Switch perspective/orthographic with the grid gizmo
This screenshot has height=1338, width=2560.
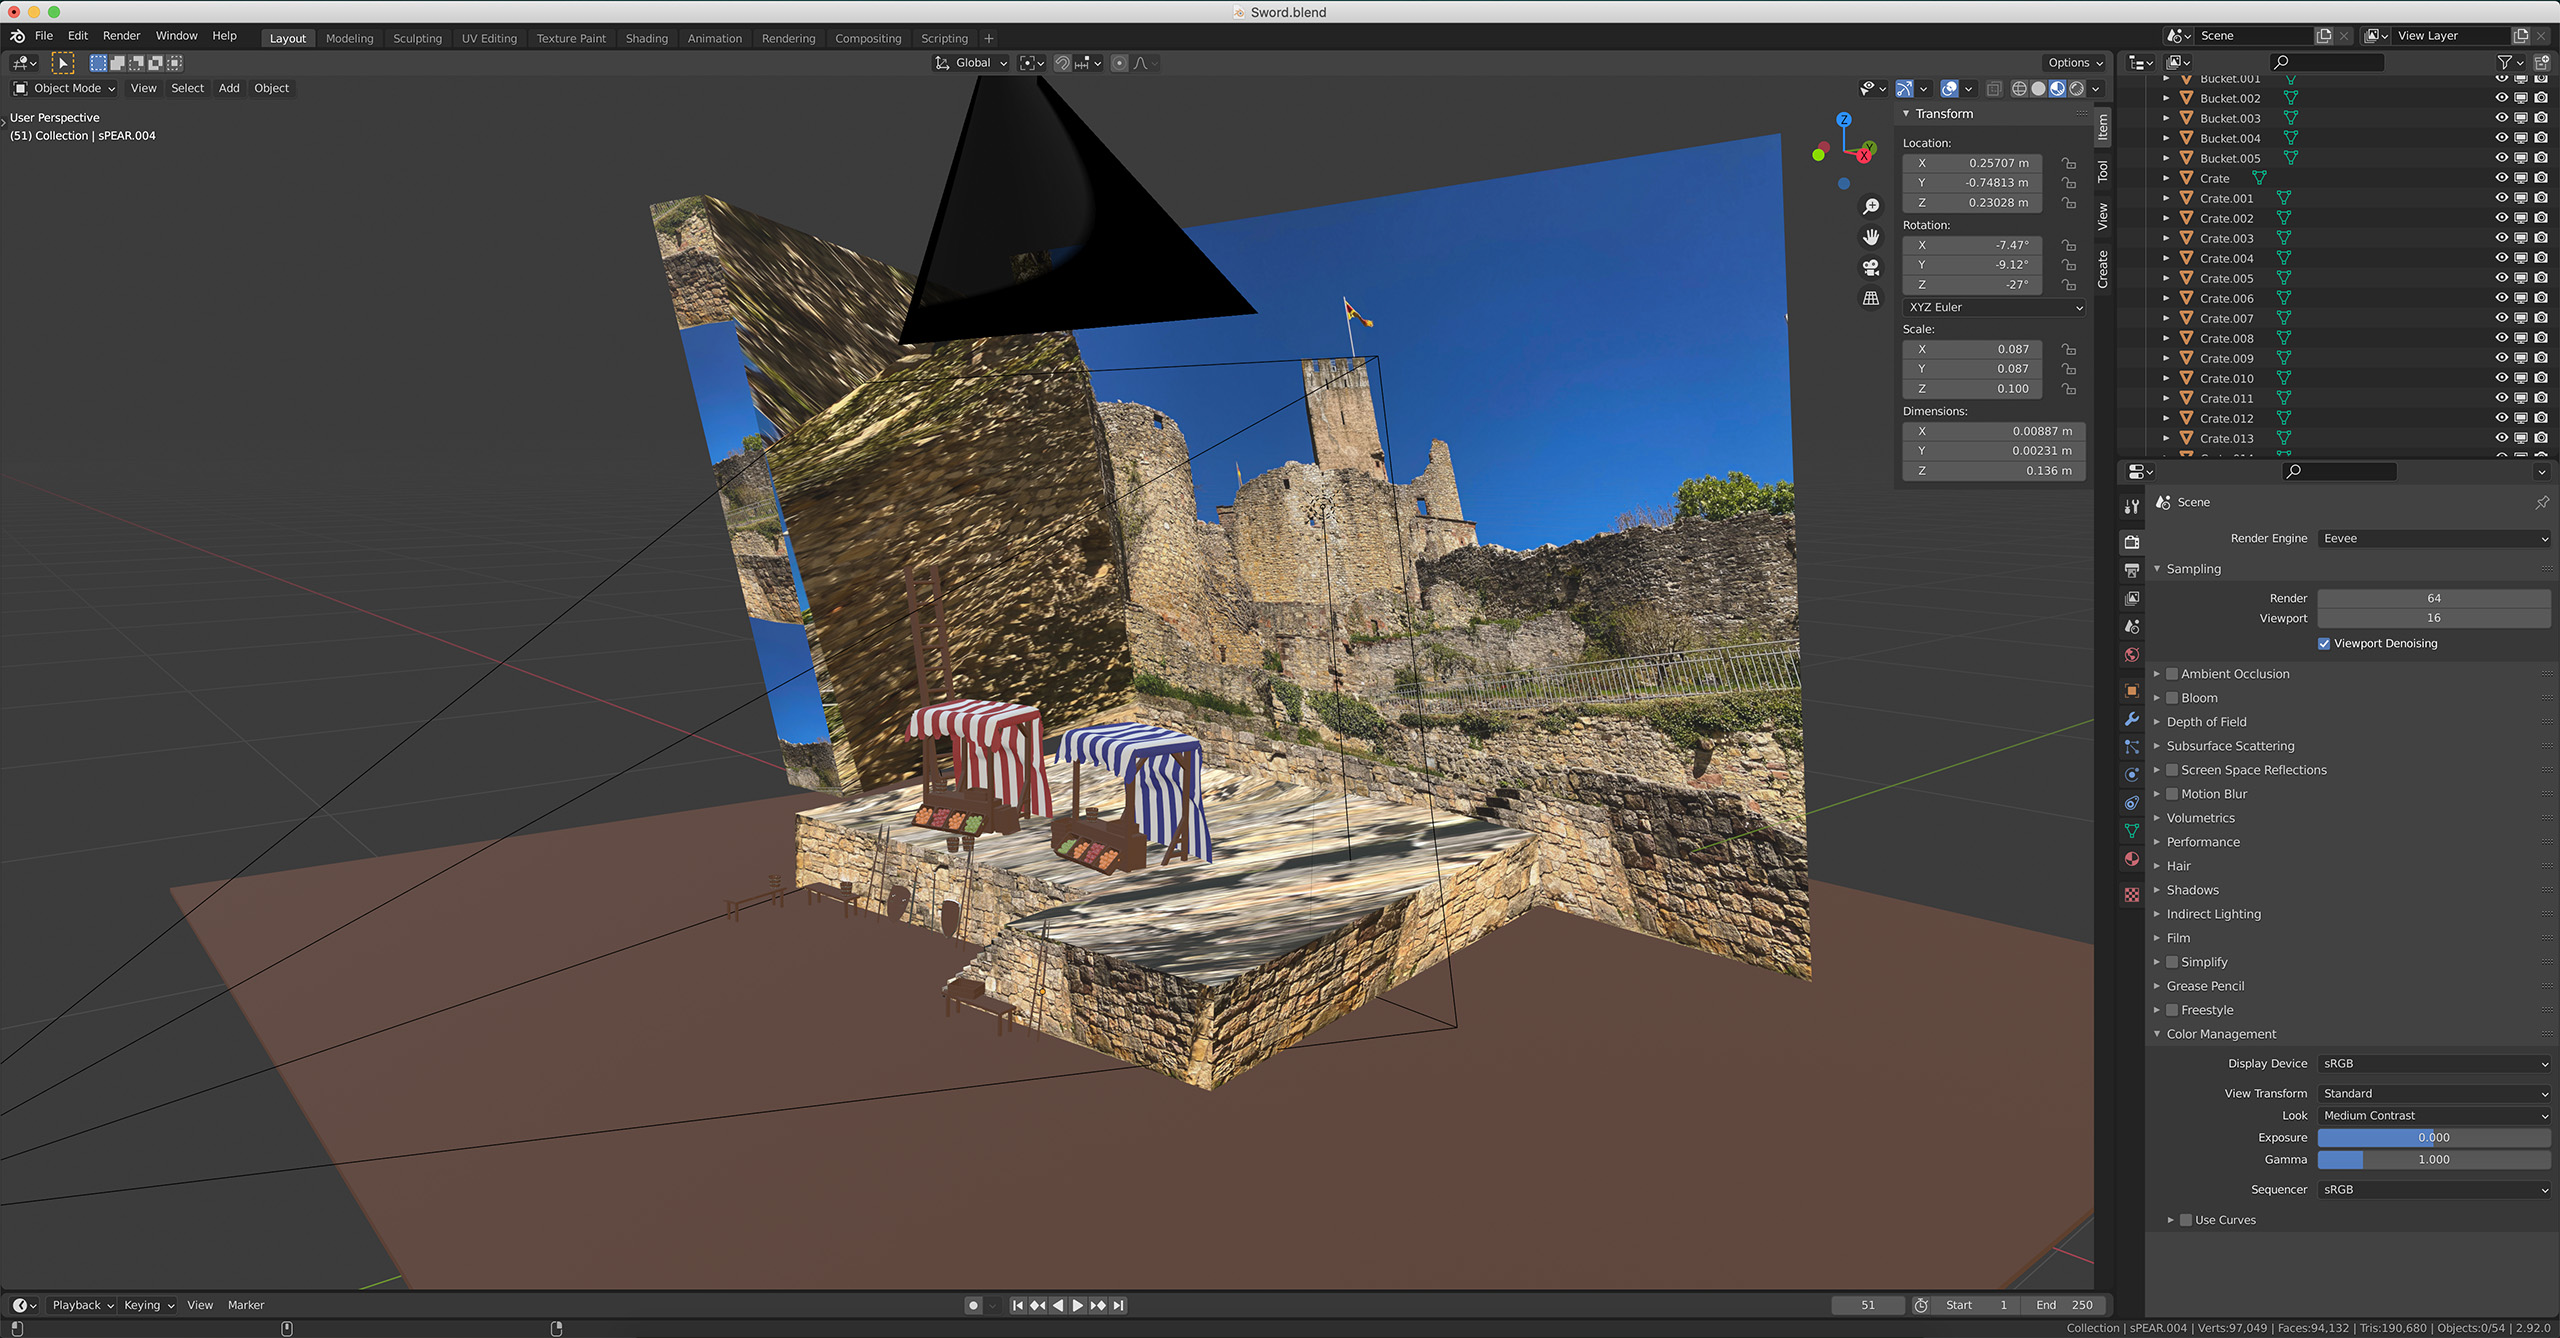[1871, 298]
